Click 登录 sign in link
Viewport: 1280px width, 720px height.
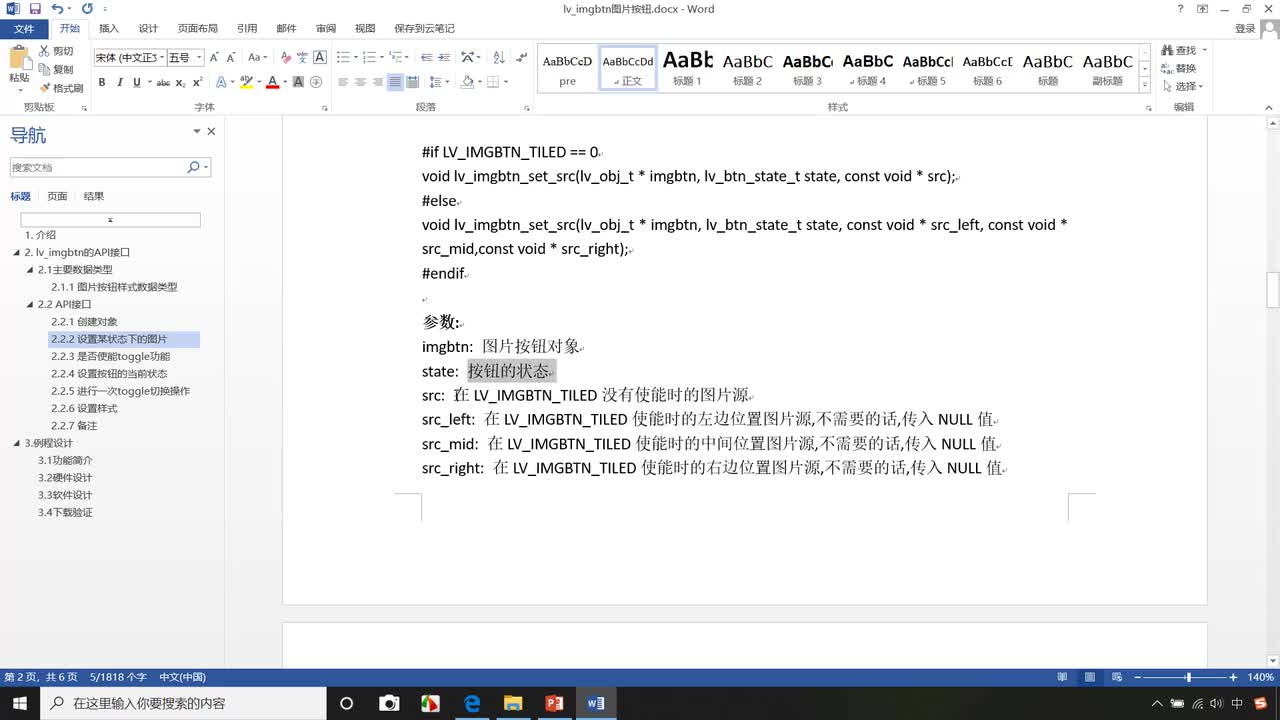coord(1245,29)
